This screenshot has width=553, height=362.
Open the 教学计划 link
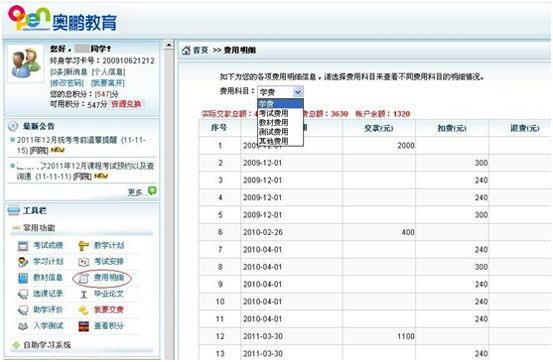pos(109,245)
